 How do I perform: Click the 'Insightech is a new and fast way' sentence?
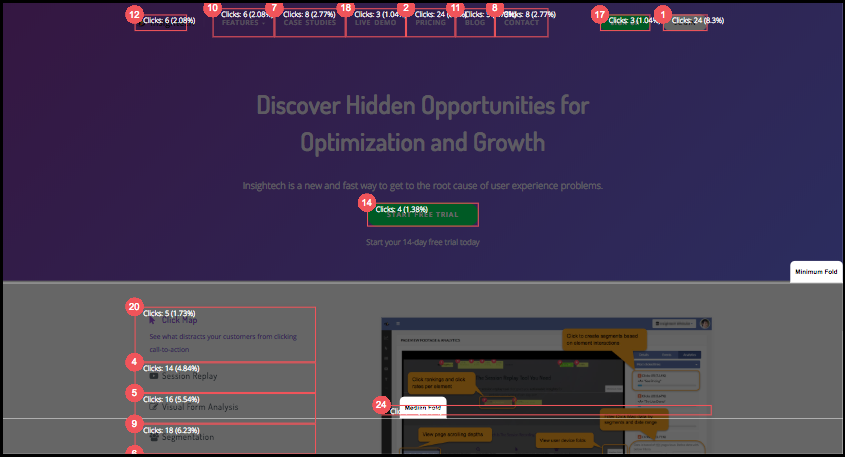pos(422,185)
